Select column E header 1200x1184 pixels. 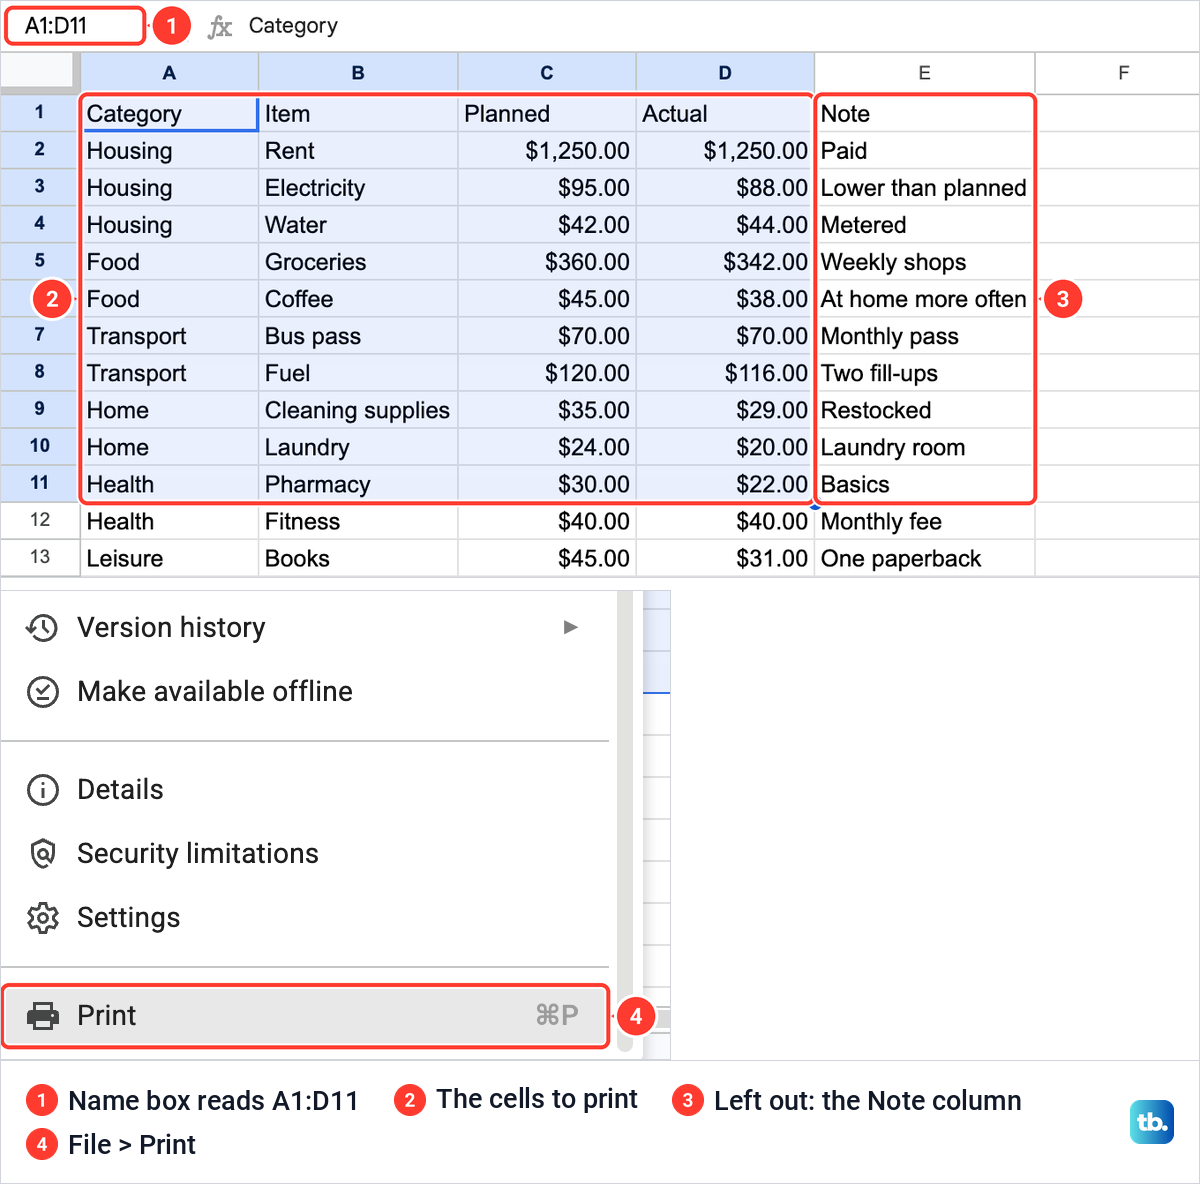tap(924, 72)
